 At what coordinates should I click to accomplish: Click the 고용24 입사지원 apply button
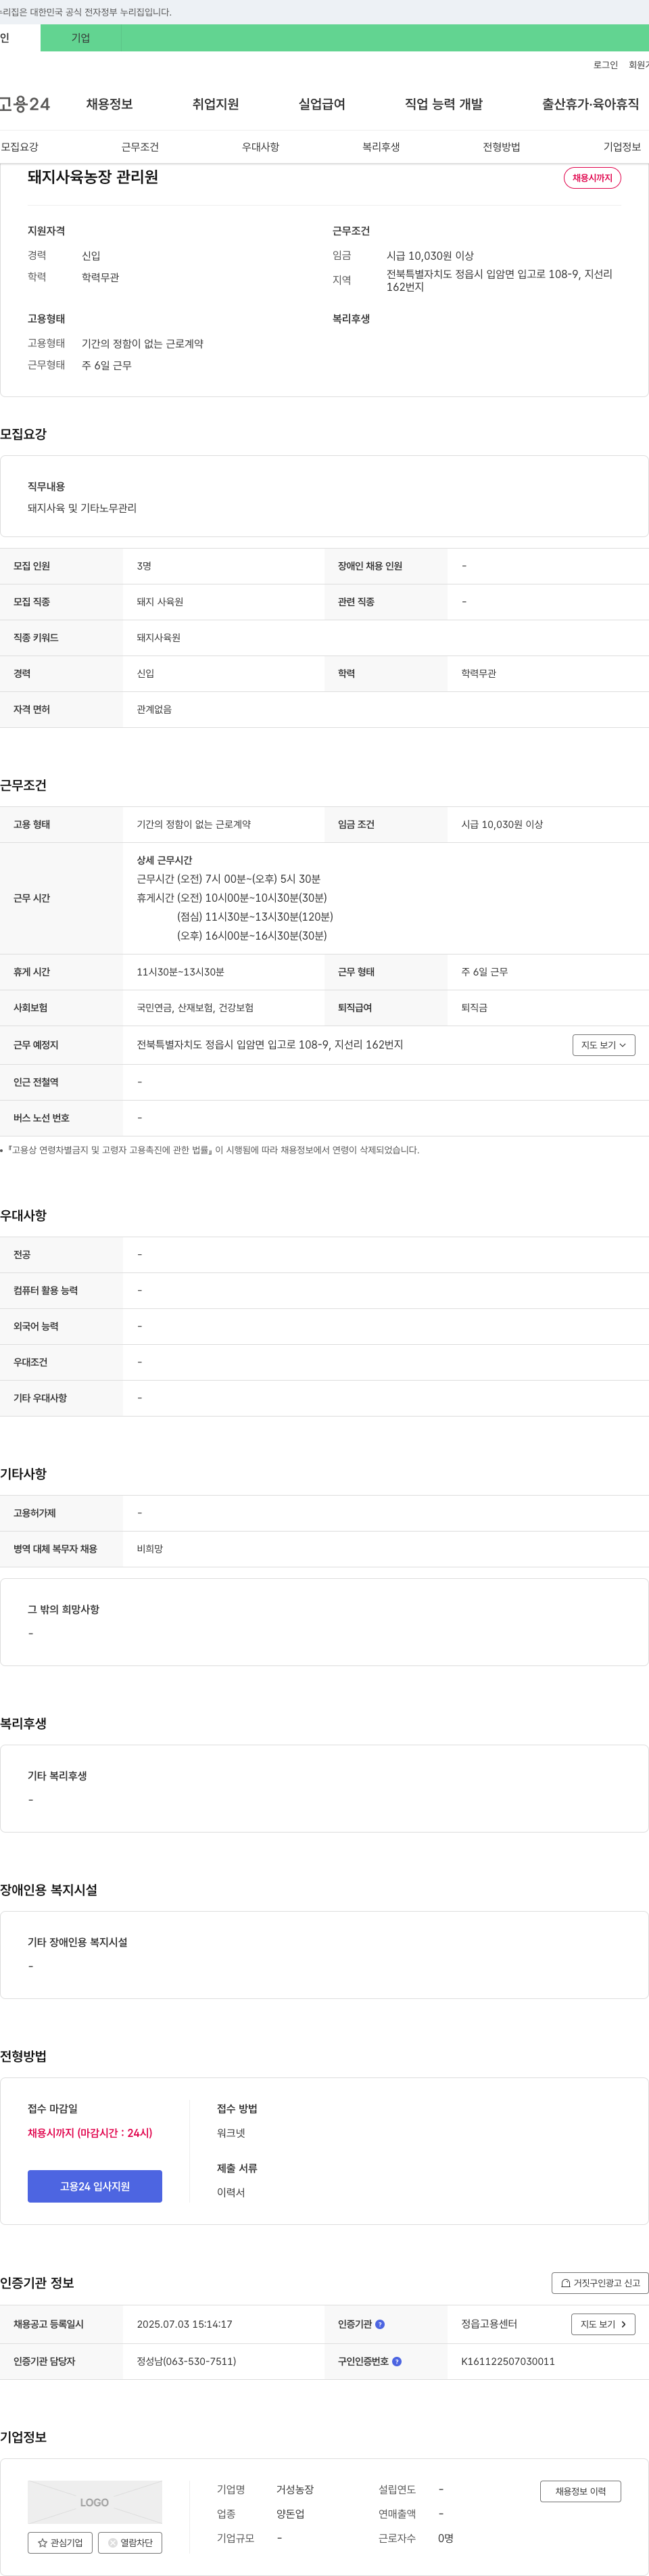point(95,2186)
